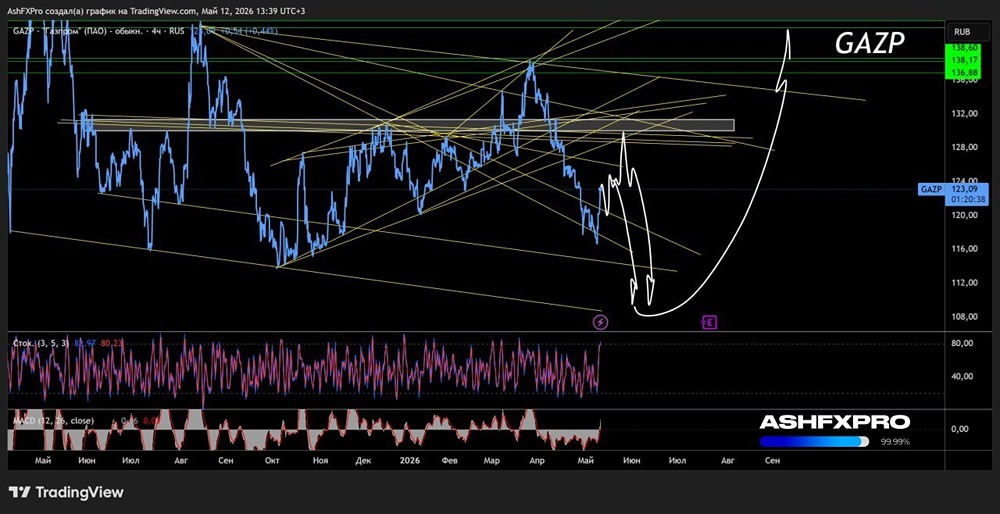The height and width of the screenshot is (514, 1000).
Task: Click the blue progress bar beside 99.99%
Action: (814, 441)
